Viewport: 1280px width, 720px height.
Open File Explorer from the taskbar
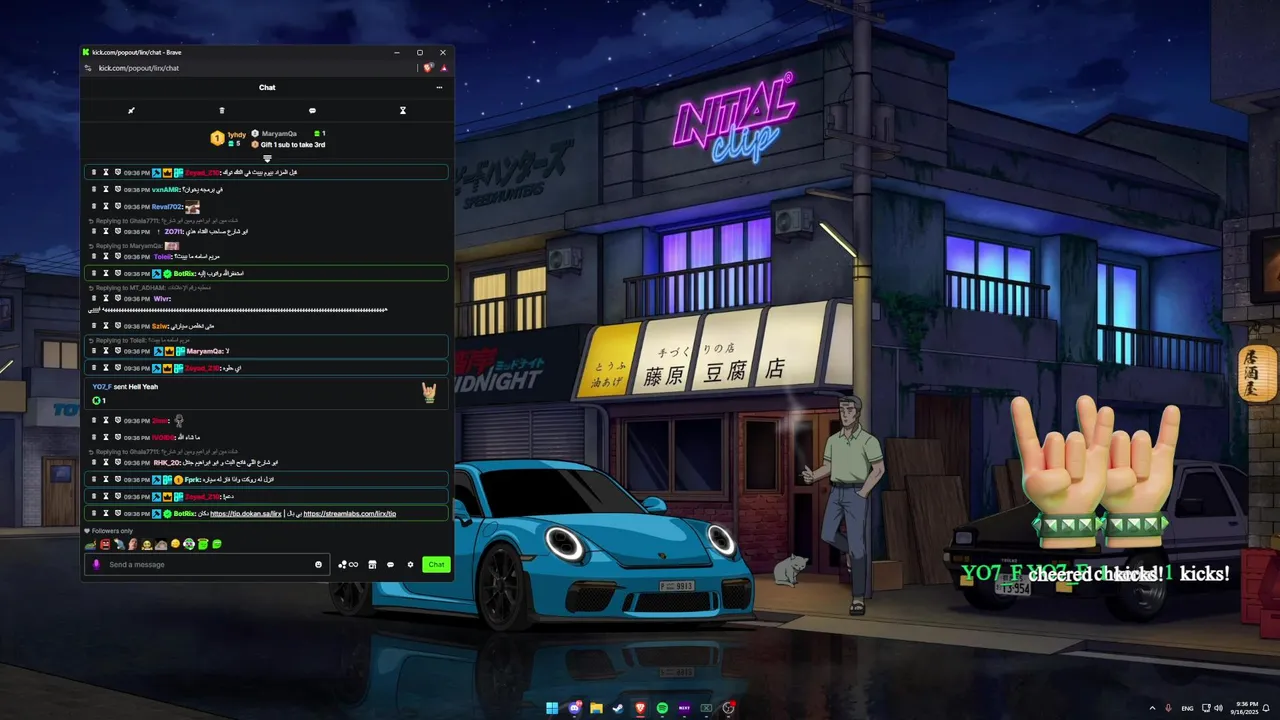tap(596, 708)
